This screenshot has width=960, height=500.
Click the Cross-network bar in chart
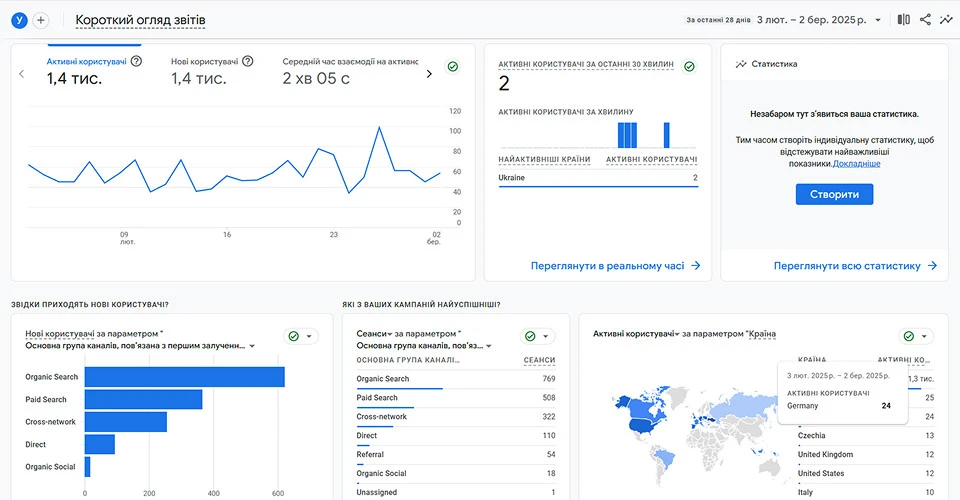(x=126, y=422)
